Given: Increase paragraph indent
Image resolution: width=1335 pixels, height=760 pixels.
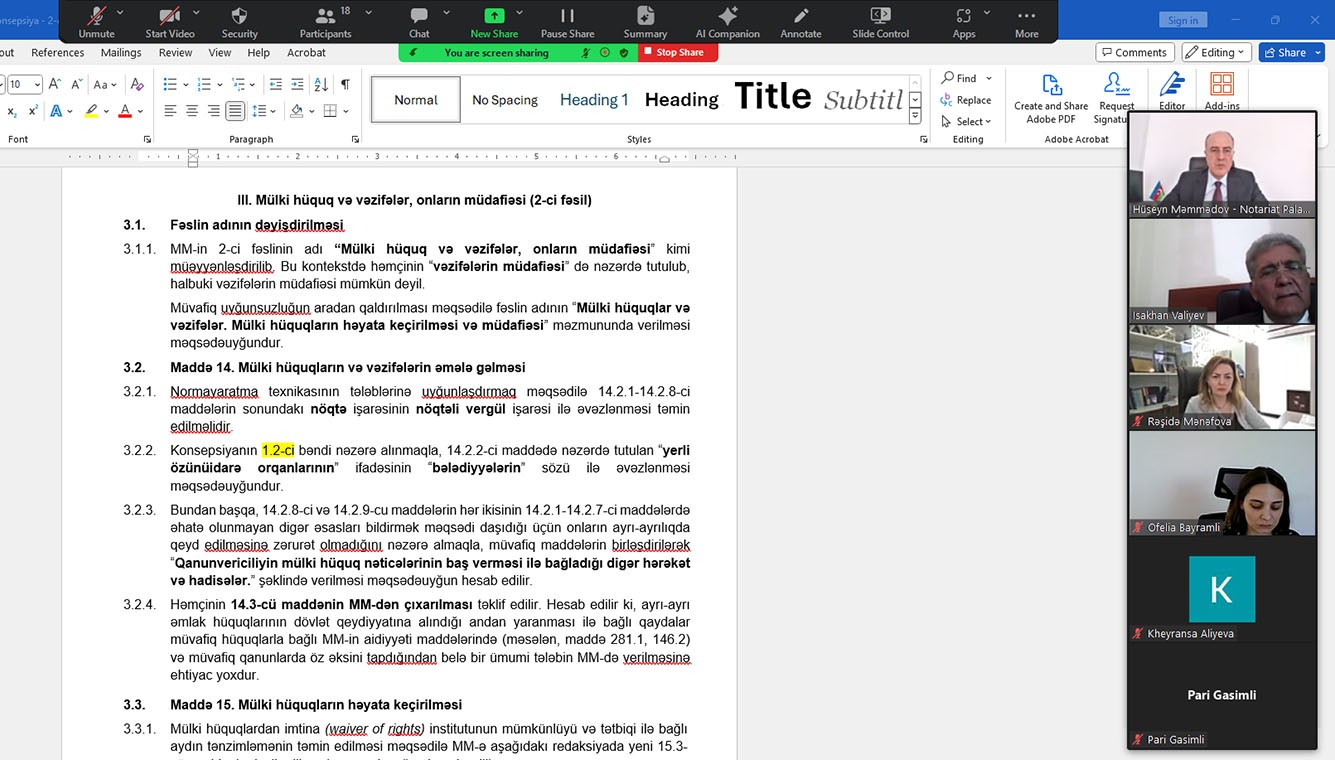Looking at the screenshot, I should (299, 84).
